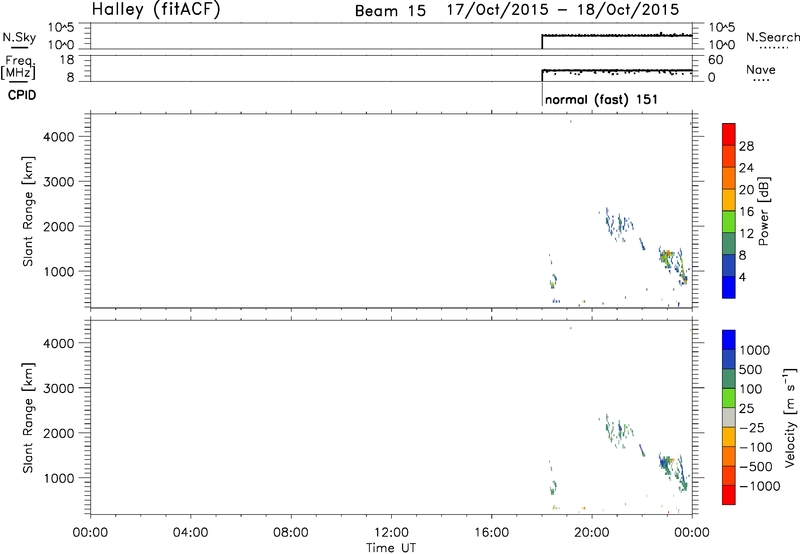Click the "Time UT" axis title

(x=391, y=548)
